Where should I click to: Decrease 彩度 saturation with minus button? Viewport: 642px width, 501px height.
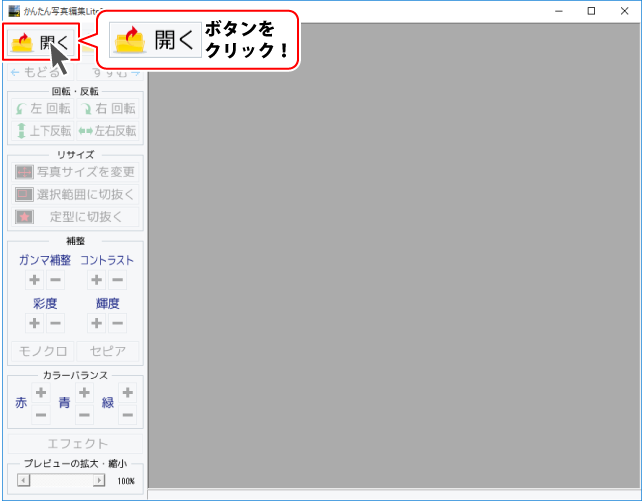(x=55, y=323)
